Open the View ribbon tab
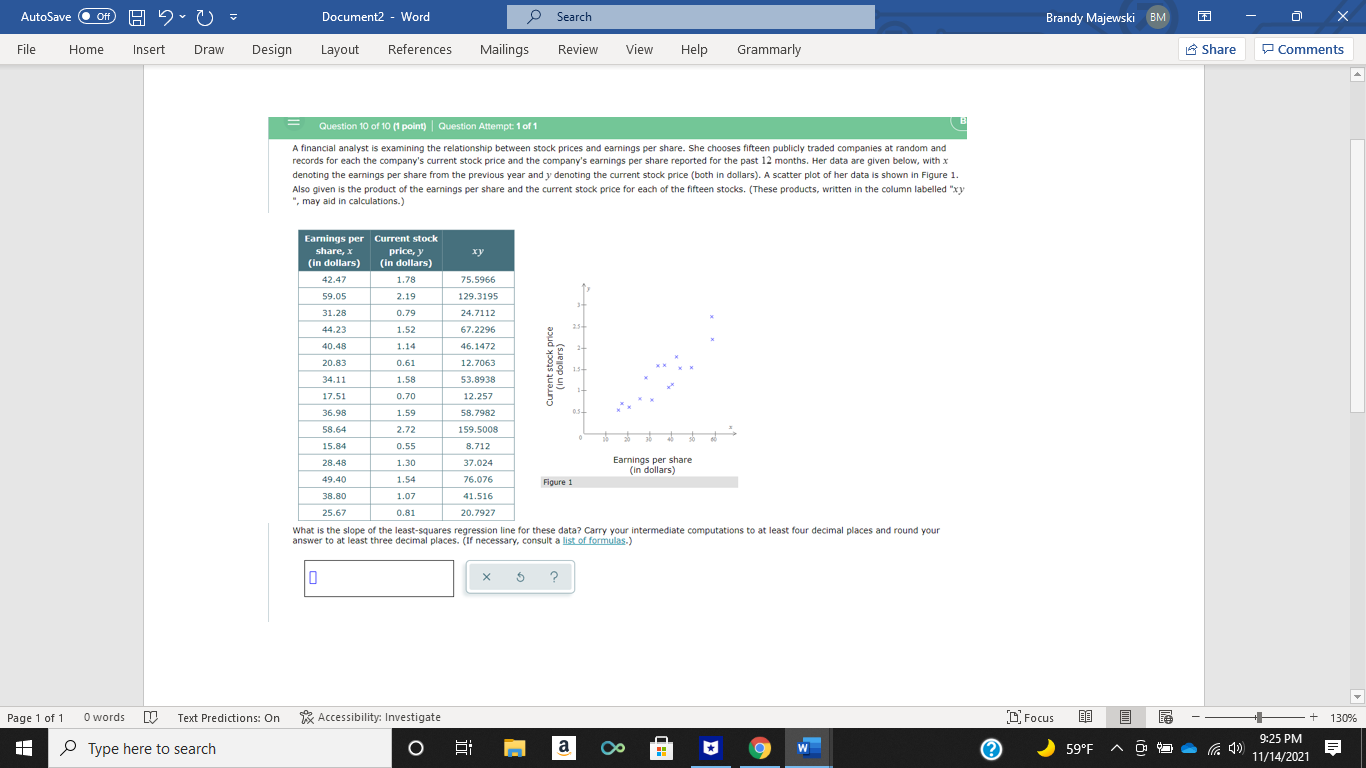The width and height of the screenshot is (1366, 768). (639, 49)
